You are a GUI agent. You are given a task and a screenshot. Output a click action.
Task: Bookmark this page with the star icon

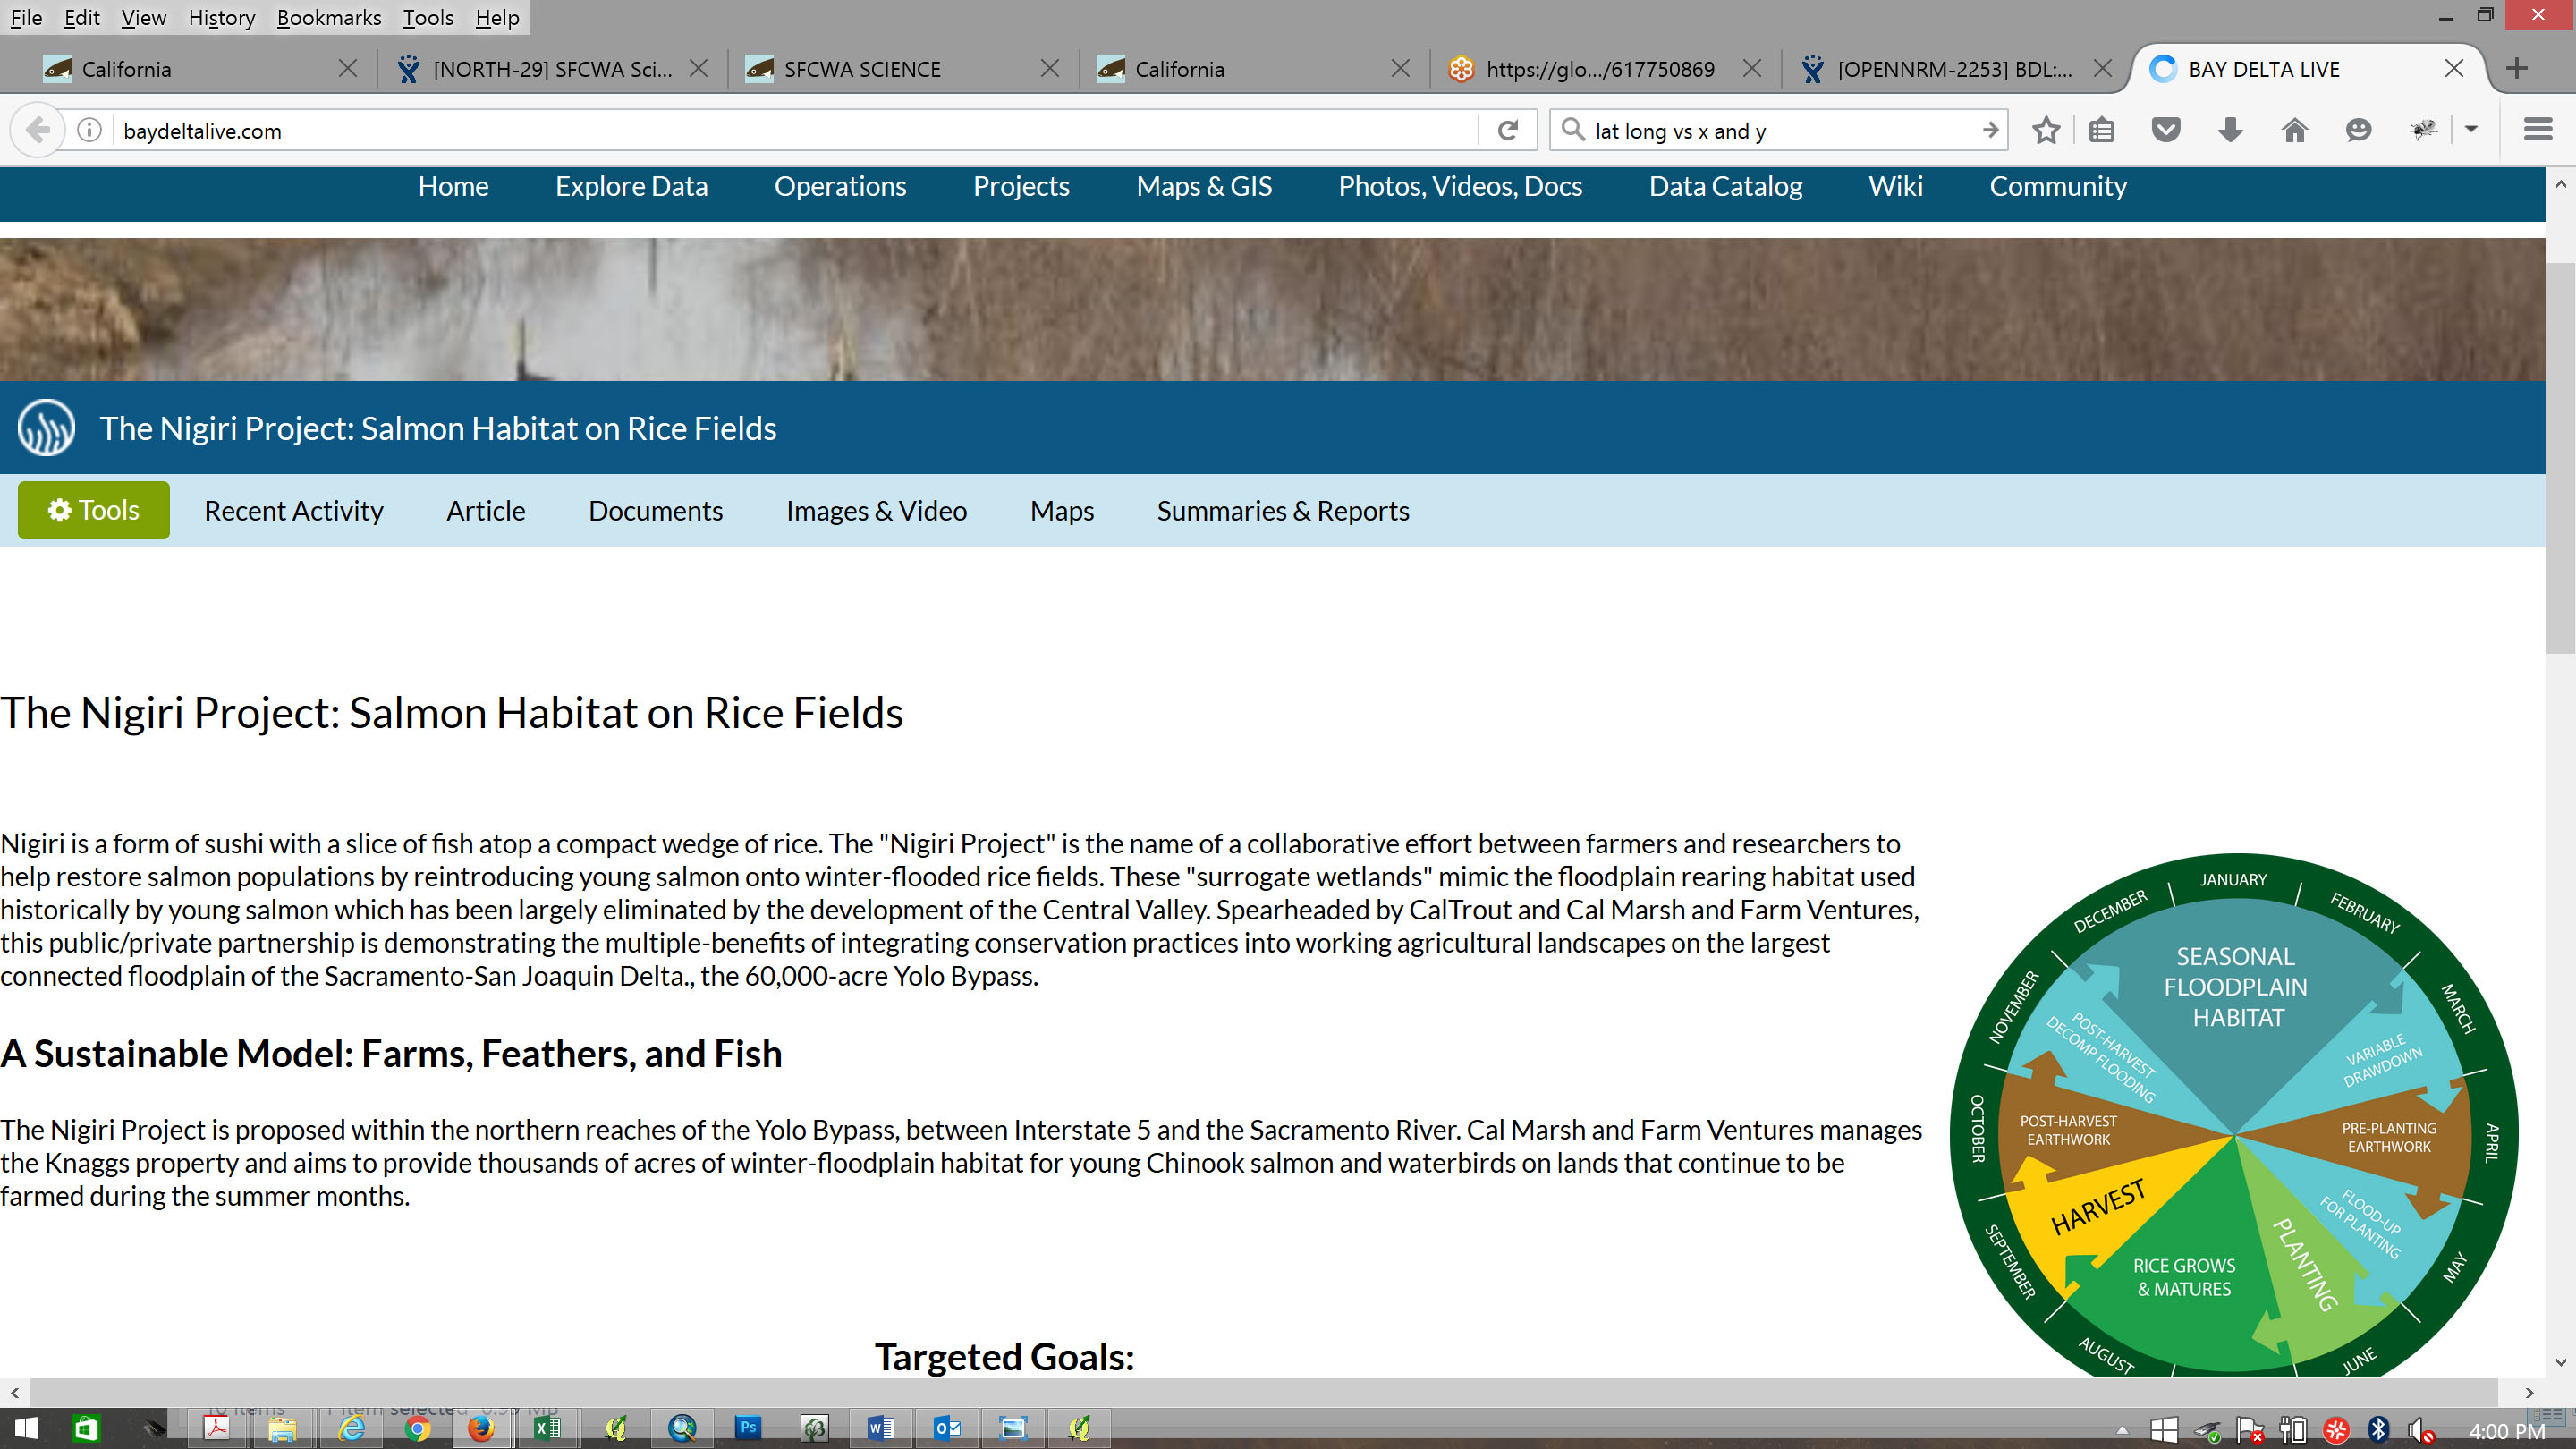(x=2046, y=130)
